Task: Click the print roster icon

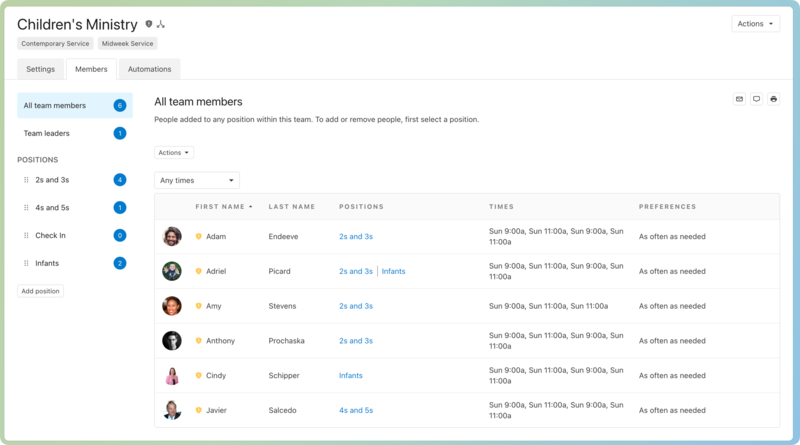Action: pyautogui.click(x=773, y=99)
